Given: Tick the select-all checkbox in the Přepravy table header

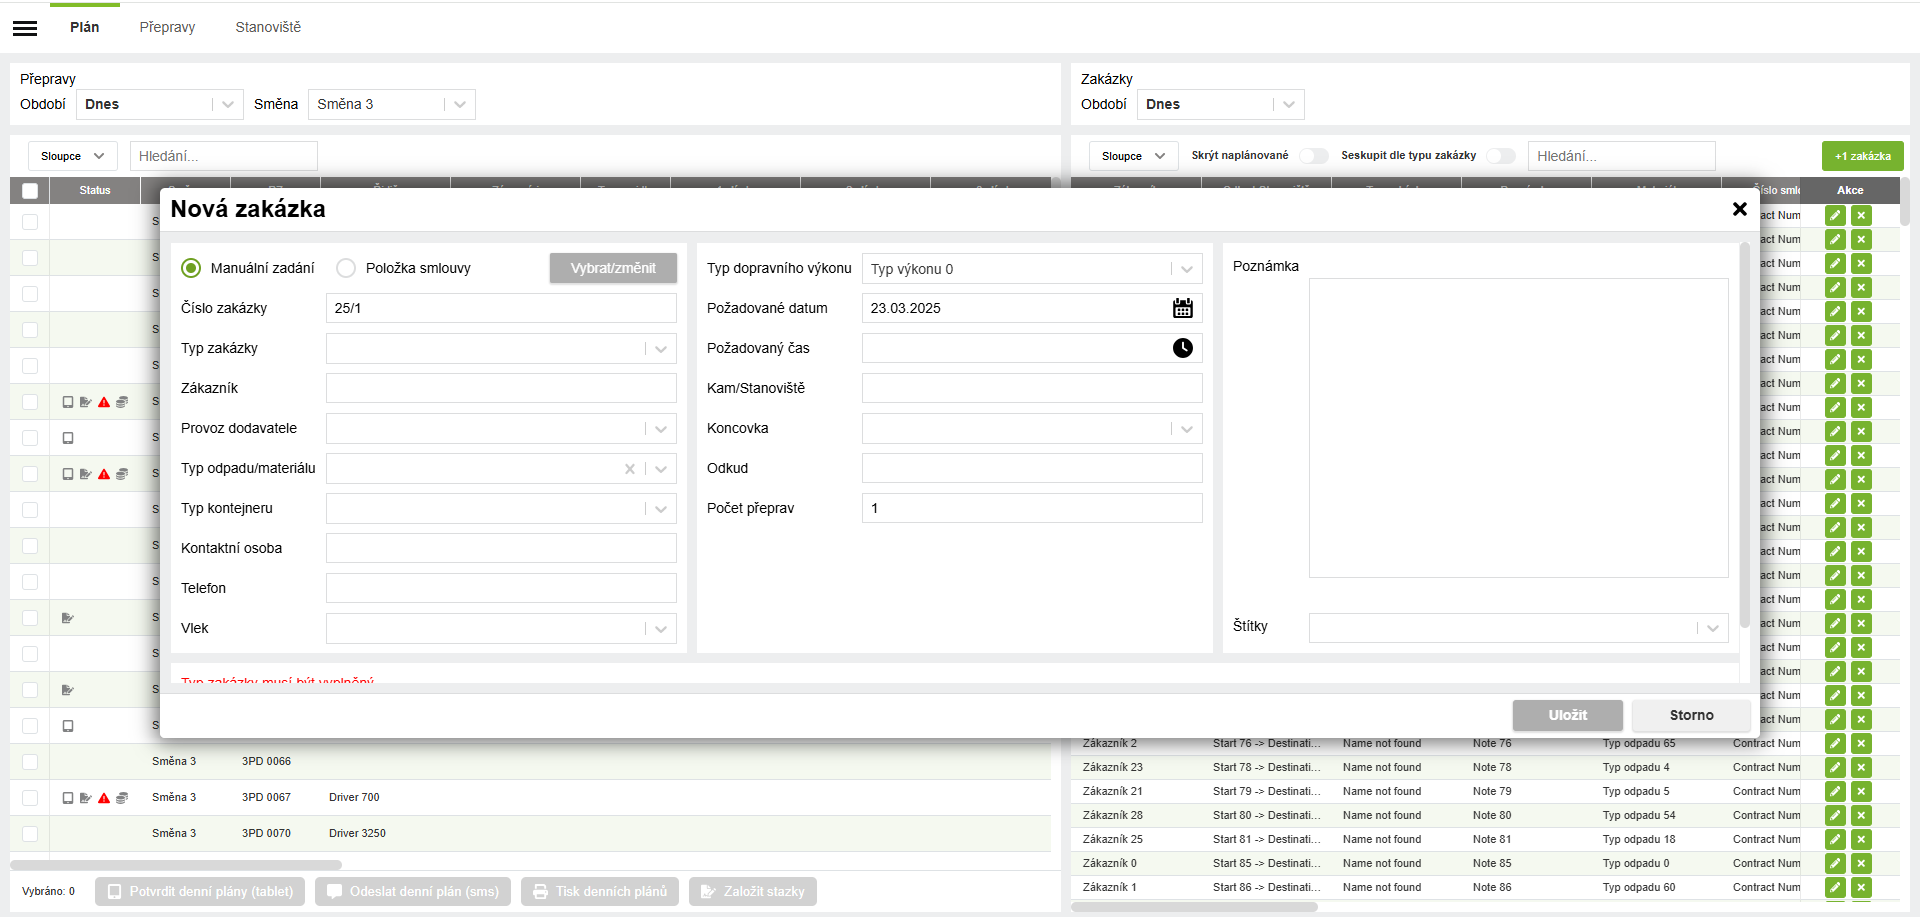Looking at the screenshot, I should coord(30,191).
